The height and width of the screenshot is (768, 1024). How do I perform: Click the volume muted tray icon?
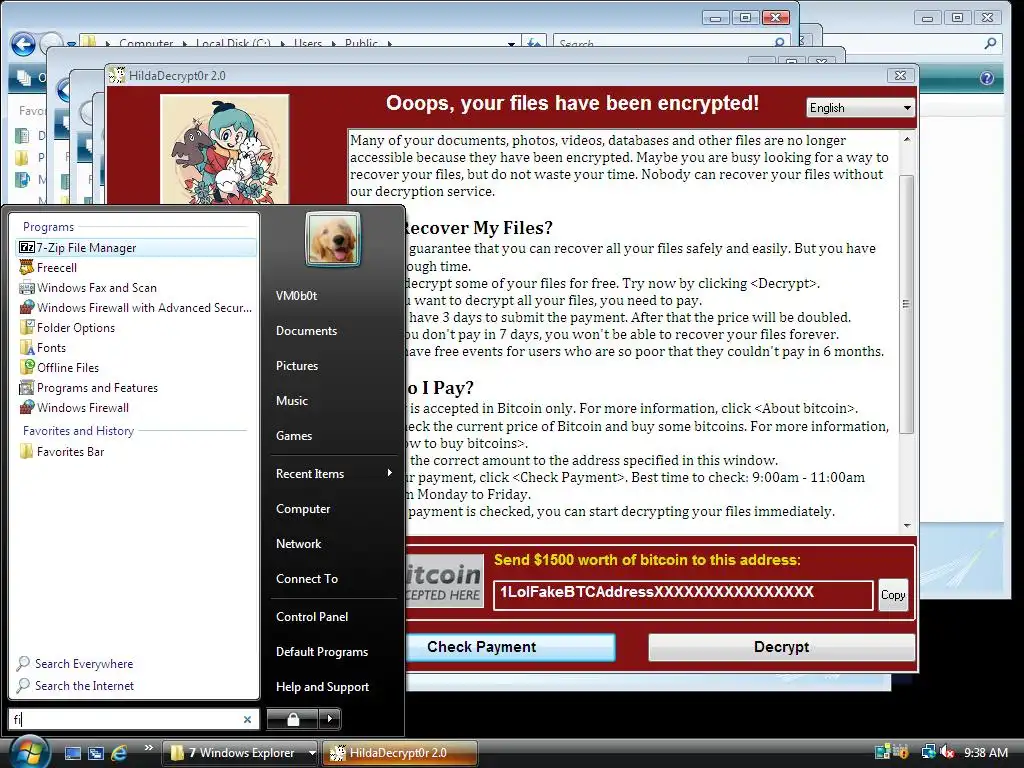(946, 753)
